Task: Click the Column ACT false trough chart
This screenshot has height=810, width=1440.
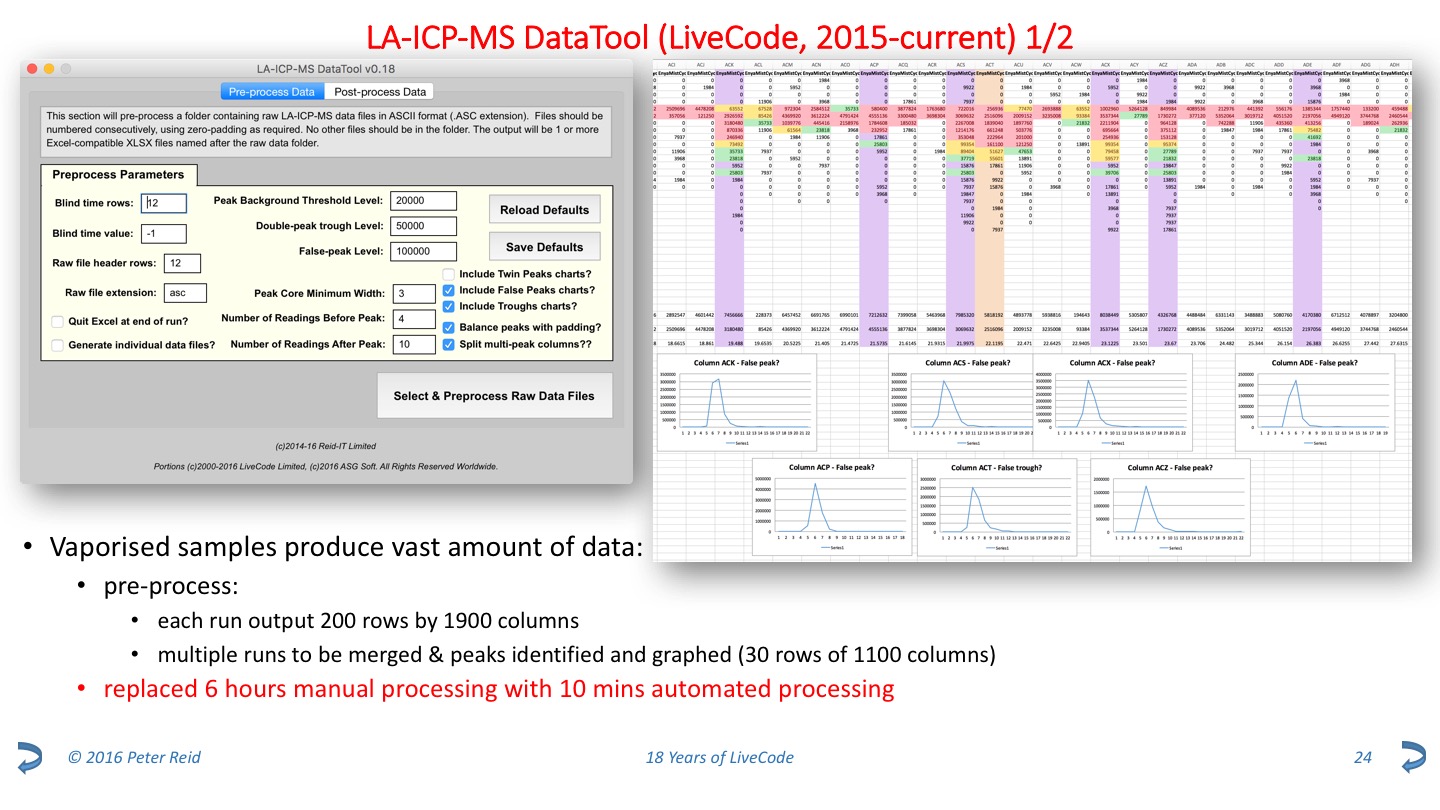Action: [x=996, y=508]
